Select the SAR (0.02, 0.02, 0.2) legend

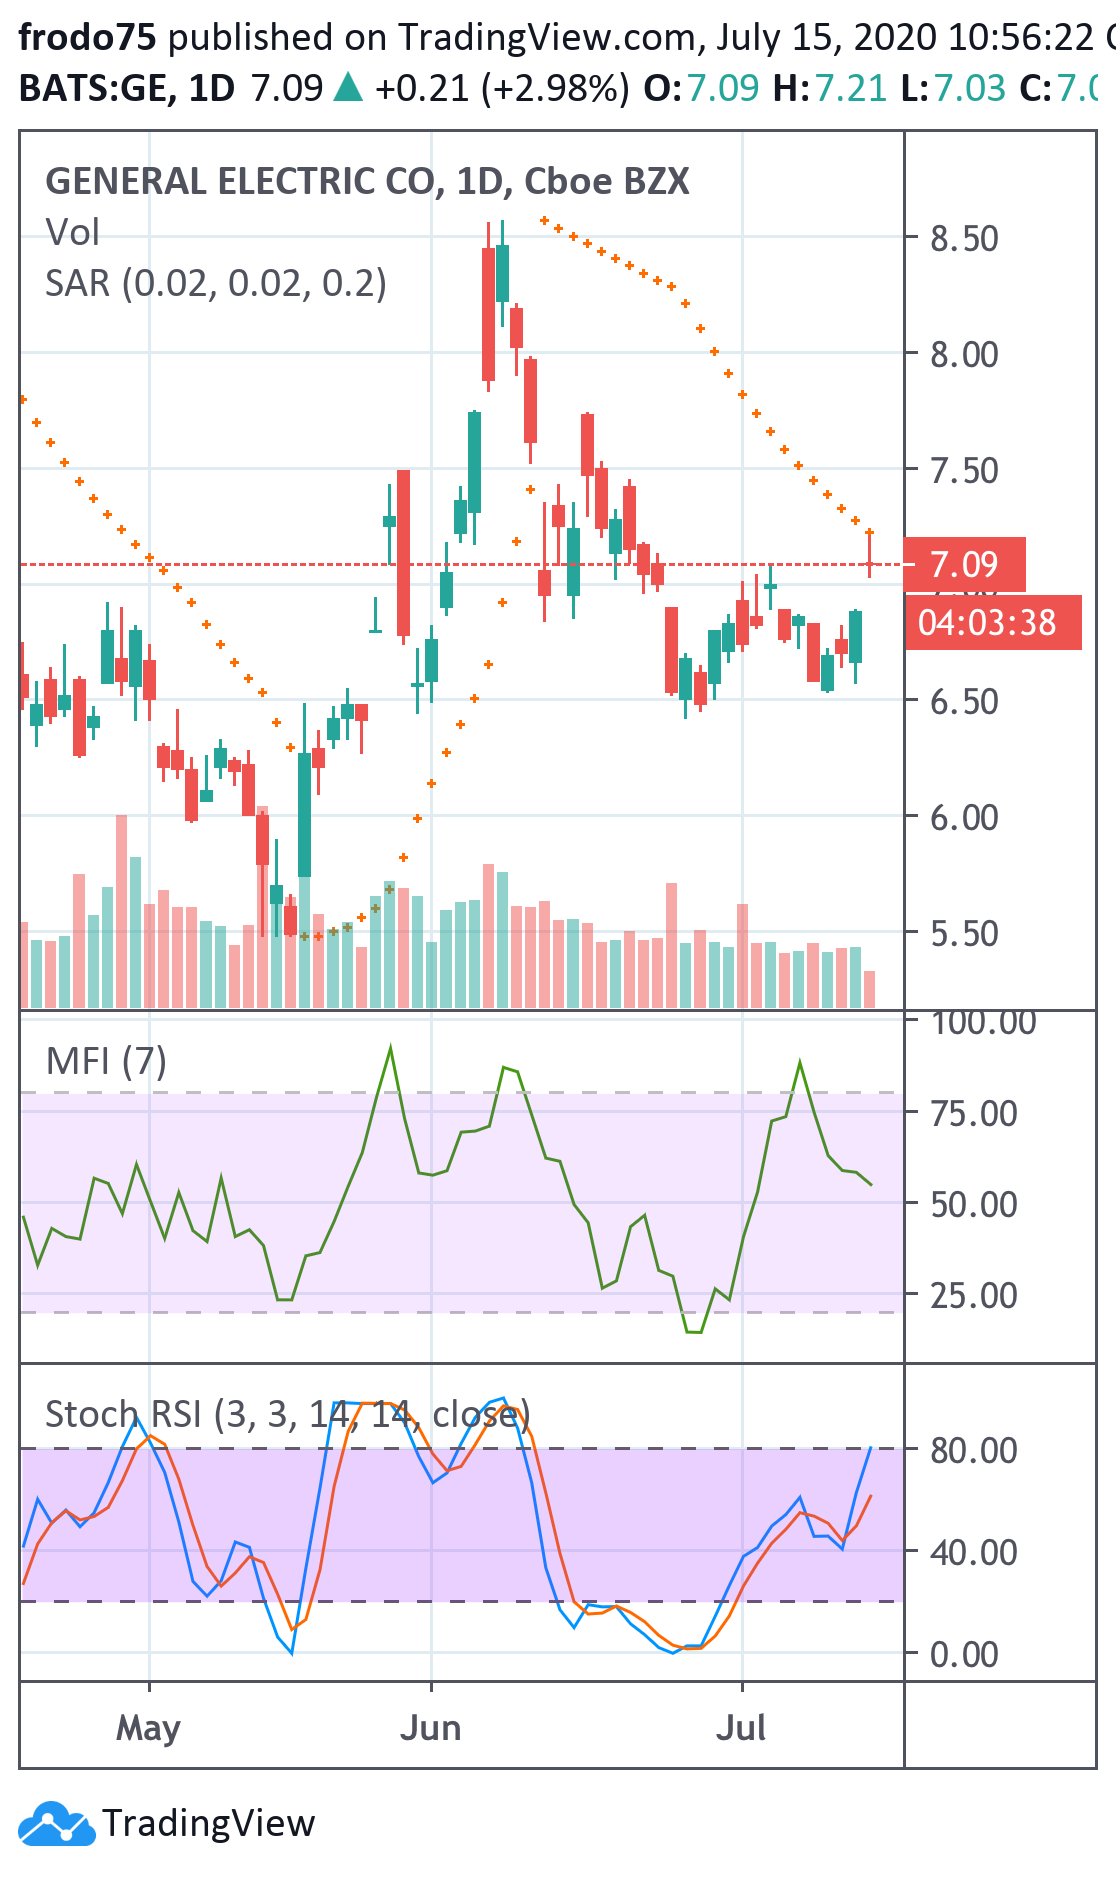click(216, 283)
